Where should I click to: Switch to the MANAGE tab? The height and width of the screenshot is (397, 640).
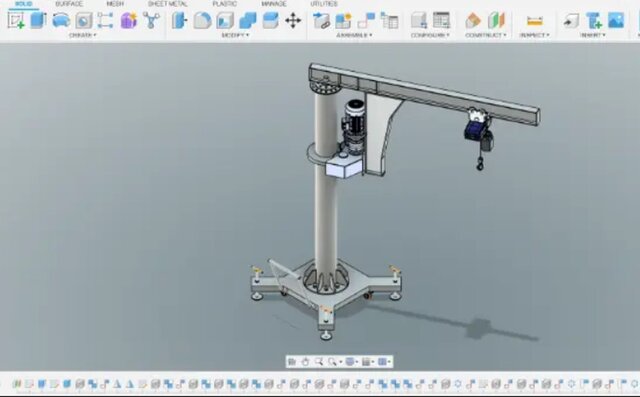tap(274, 4)
